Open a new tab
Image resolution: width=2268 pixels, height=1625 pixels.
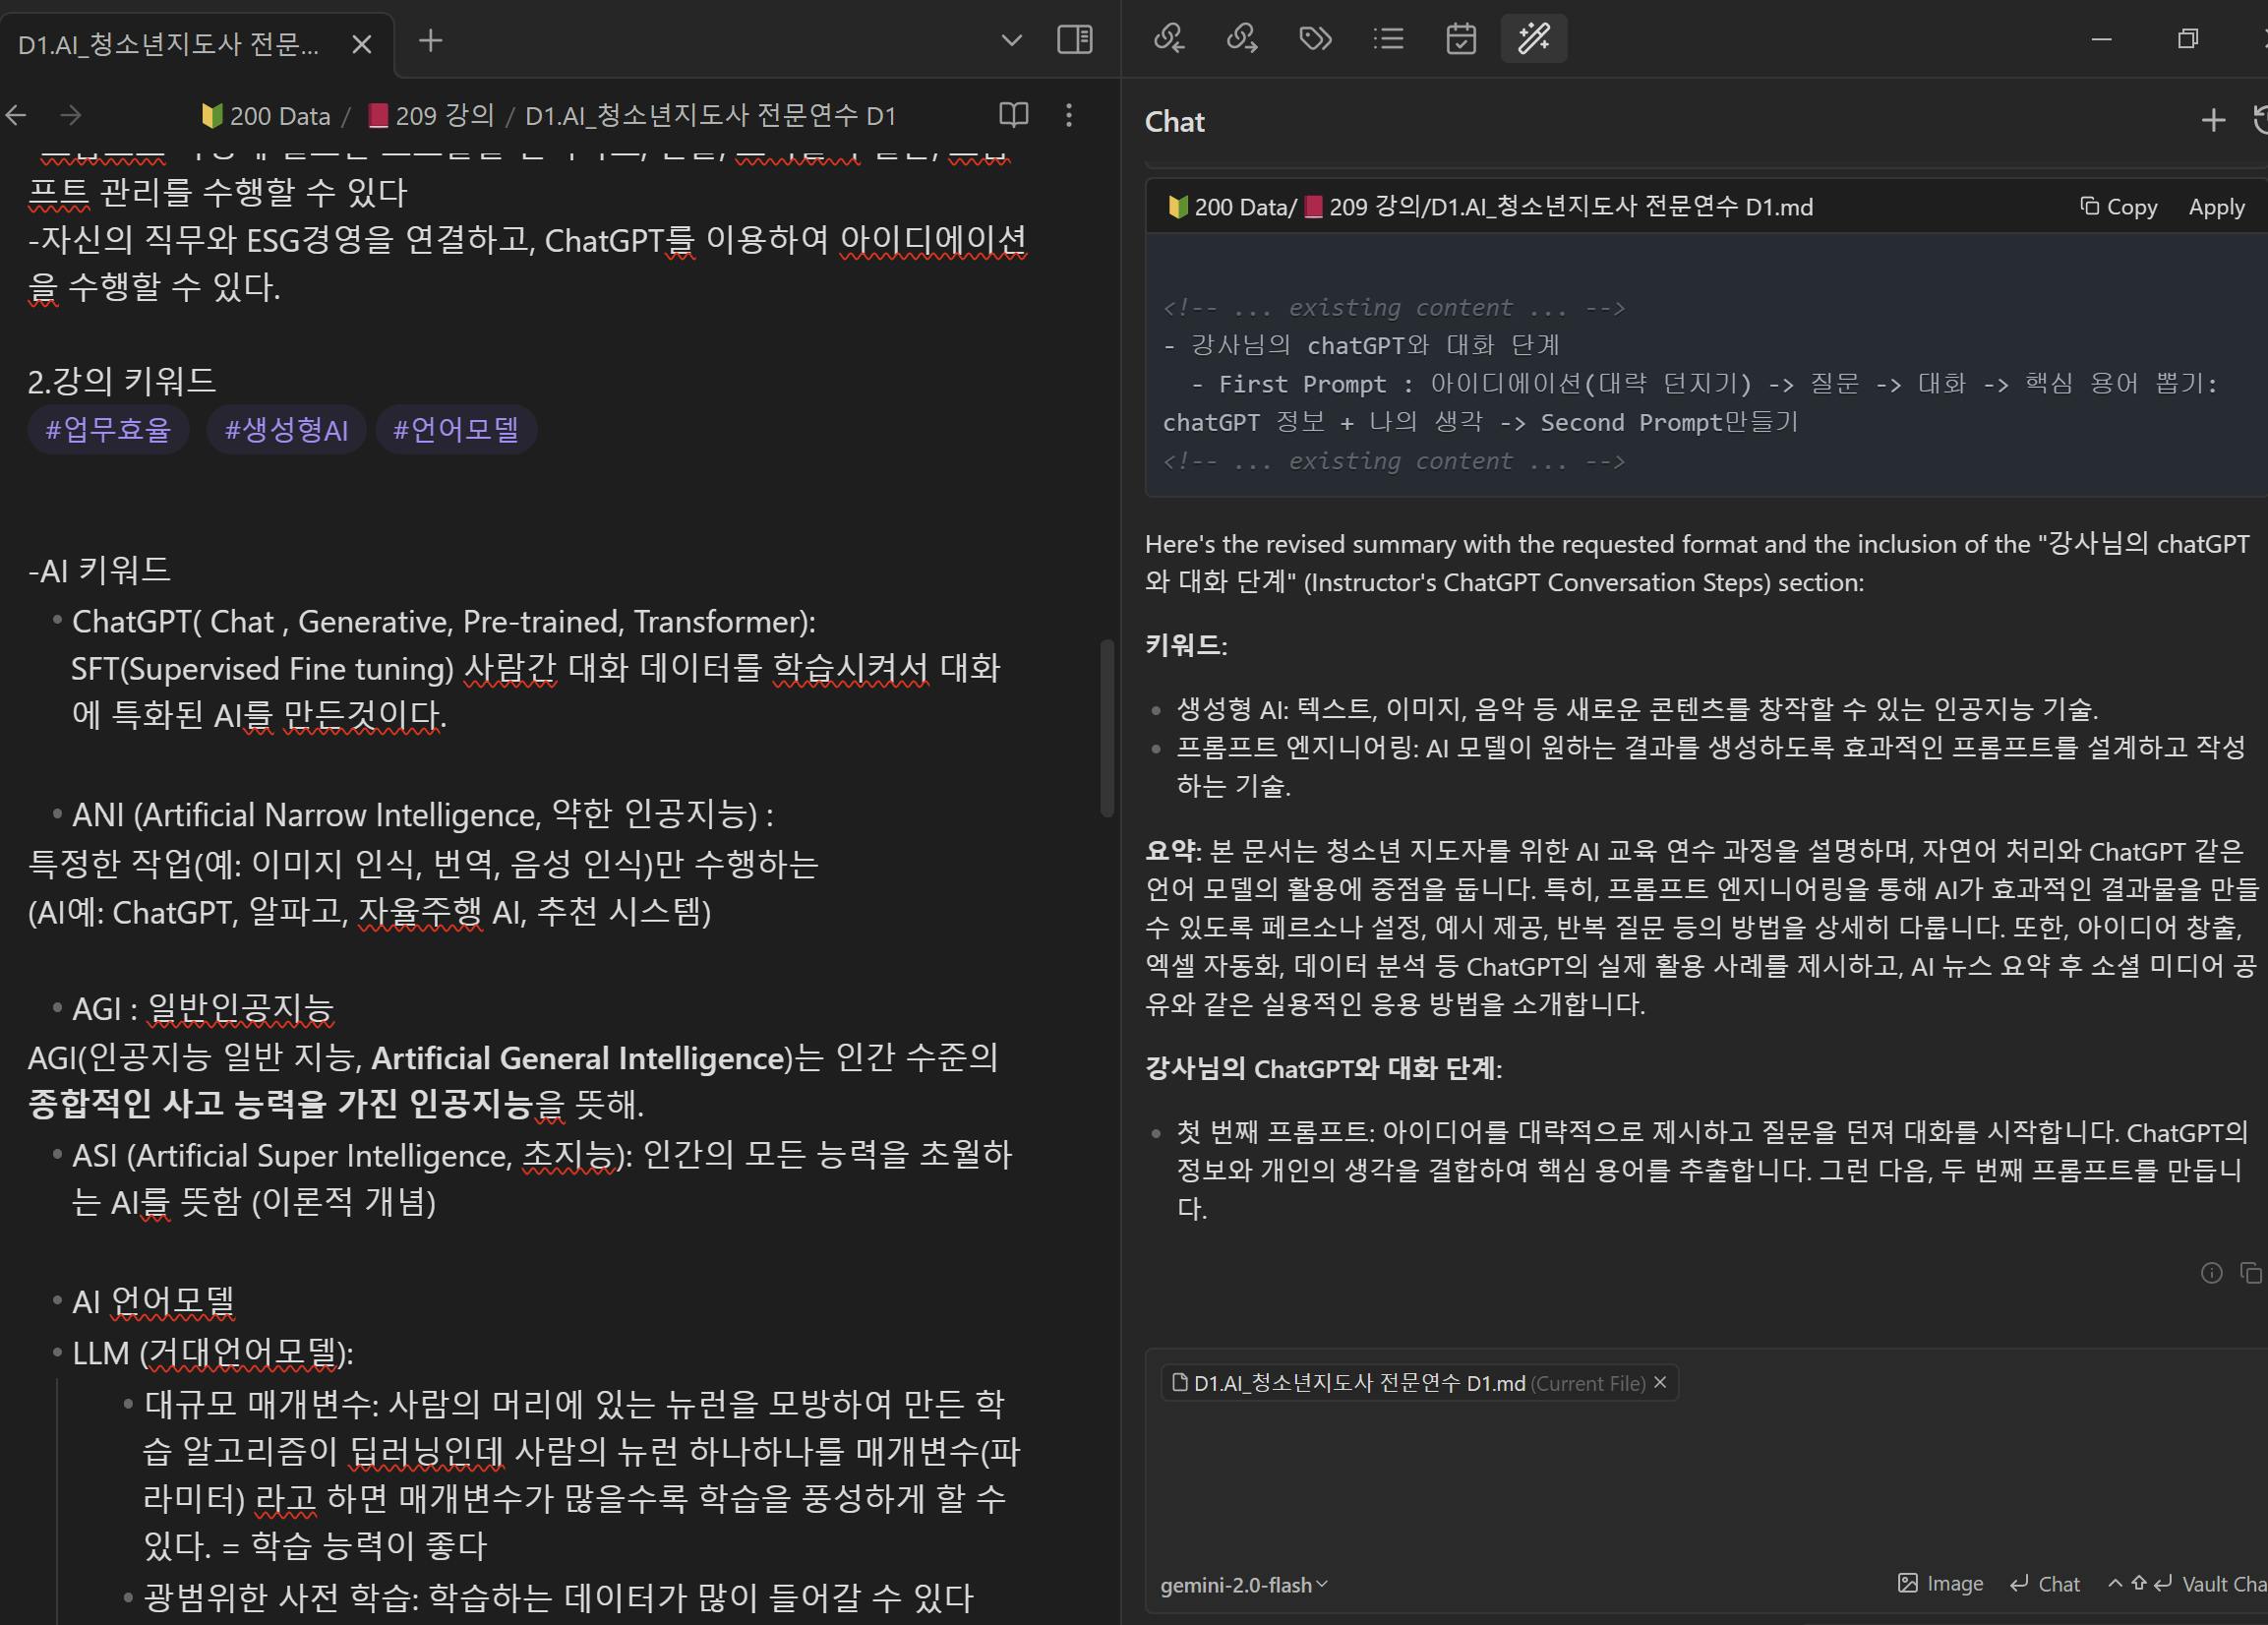coord(430,41)
